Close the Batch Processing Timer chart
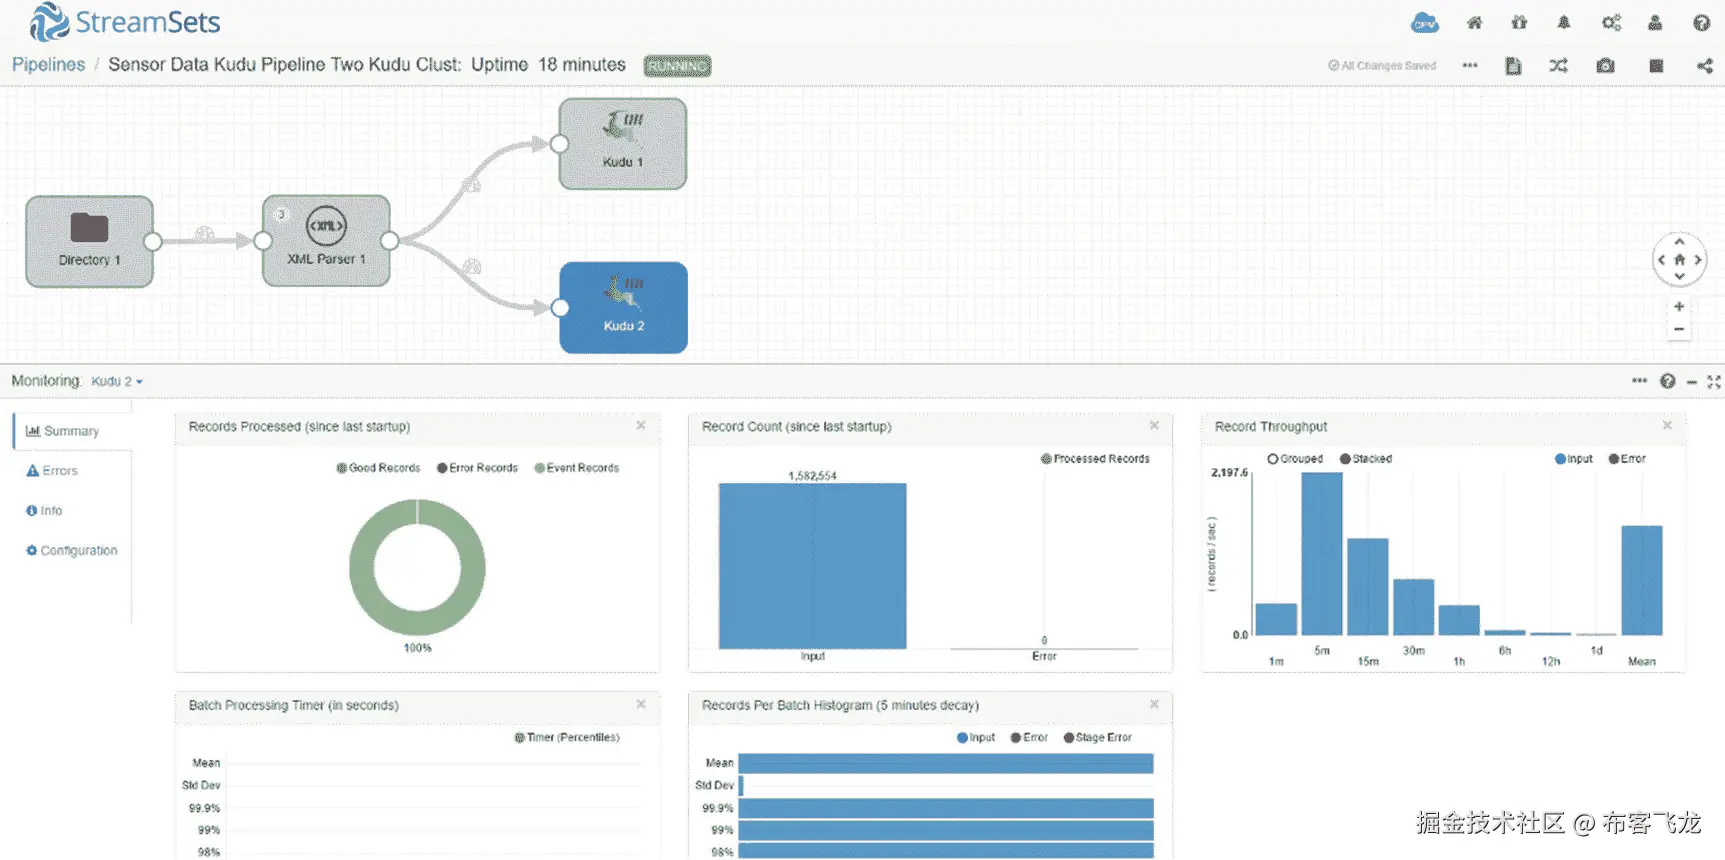 point(641,705)
